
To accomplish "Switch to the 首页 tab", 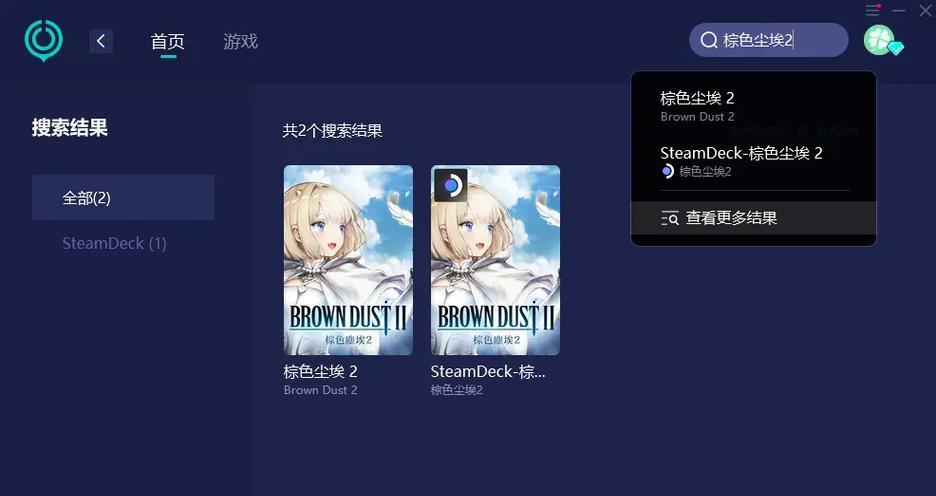I will pos(168,41).
